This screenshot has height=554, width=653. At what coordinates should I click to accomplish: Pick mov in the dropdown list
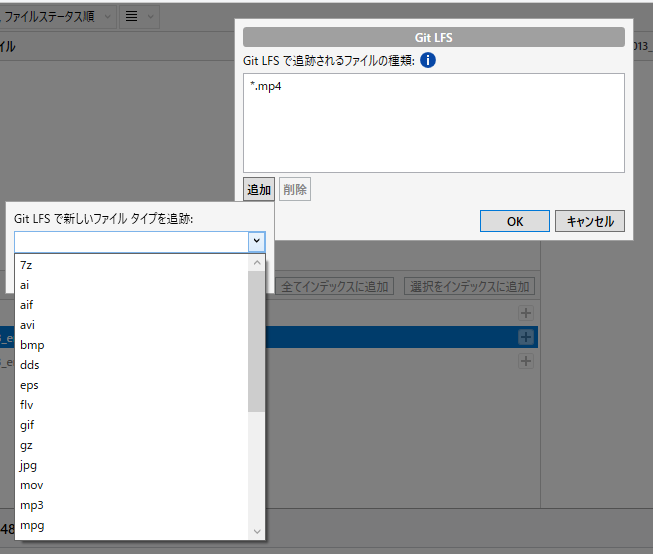click(x=132, y=485)
